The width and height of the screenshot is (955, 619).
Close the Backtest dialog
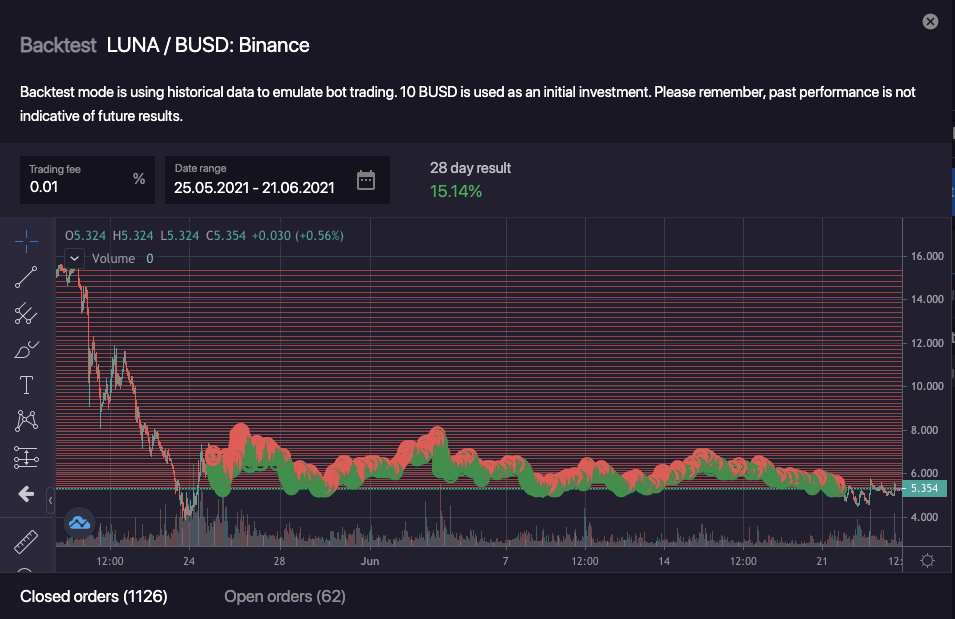point(930,21)
